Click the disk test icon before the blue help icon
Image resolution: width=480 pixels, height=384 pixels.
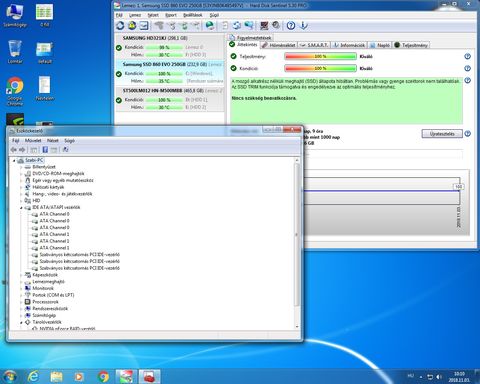[276, 25]
